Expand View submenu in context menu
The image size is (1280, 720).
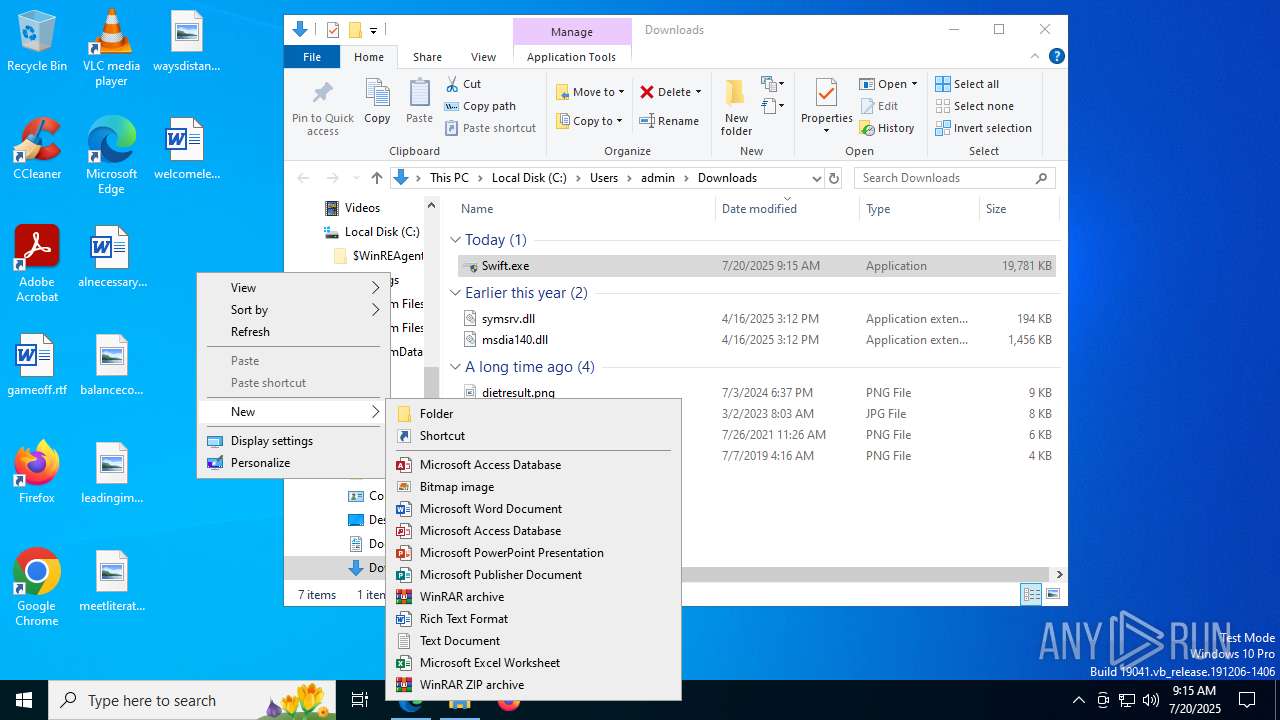point(293,288)
